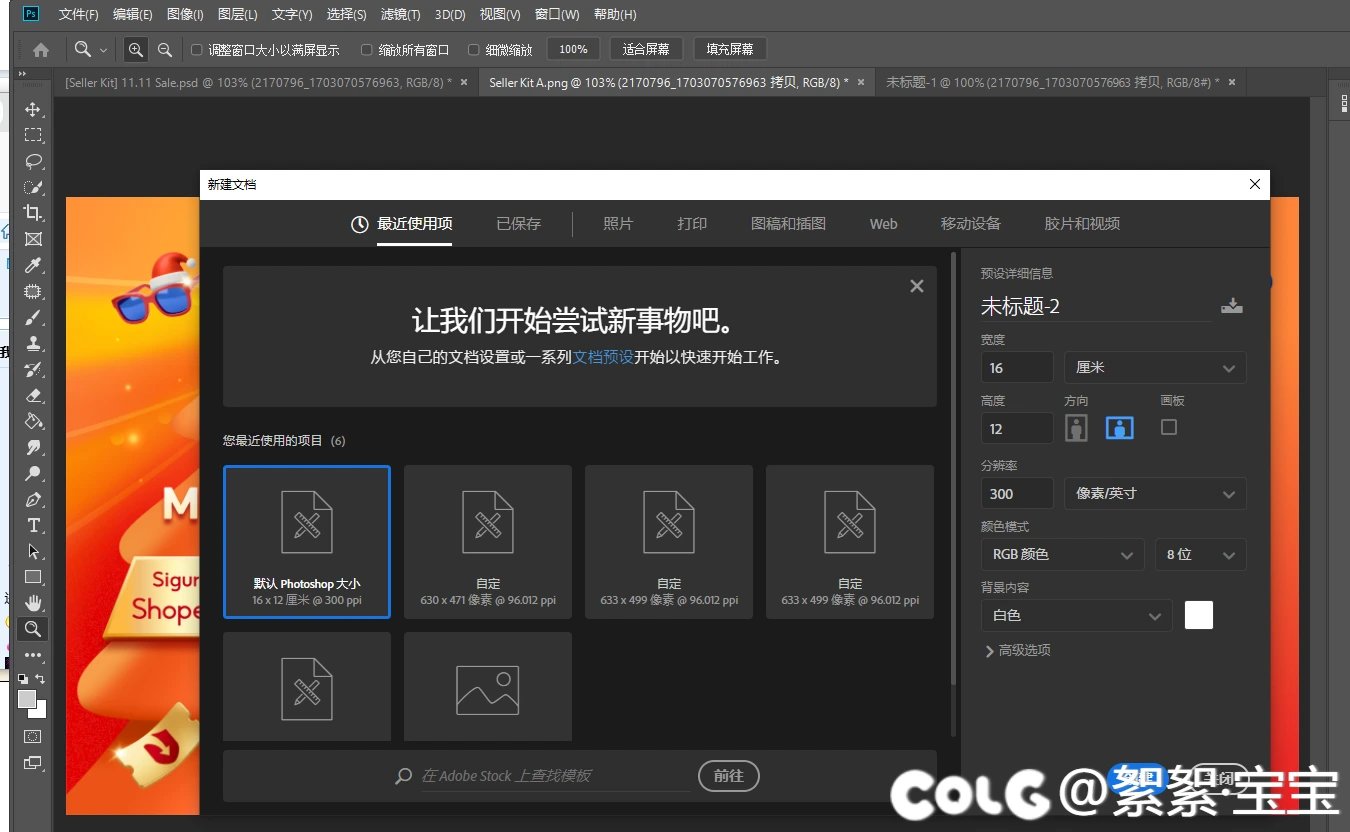Enable the 画板 artboard checkbox

(1168, 427)
